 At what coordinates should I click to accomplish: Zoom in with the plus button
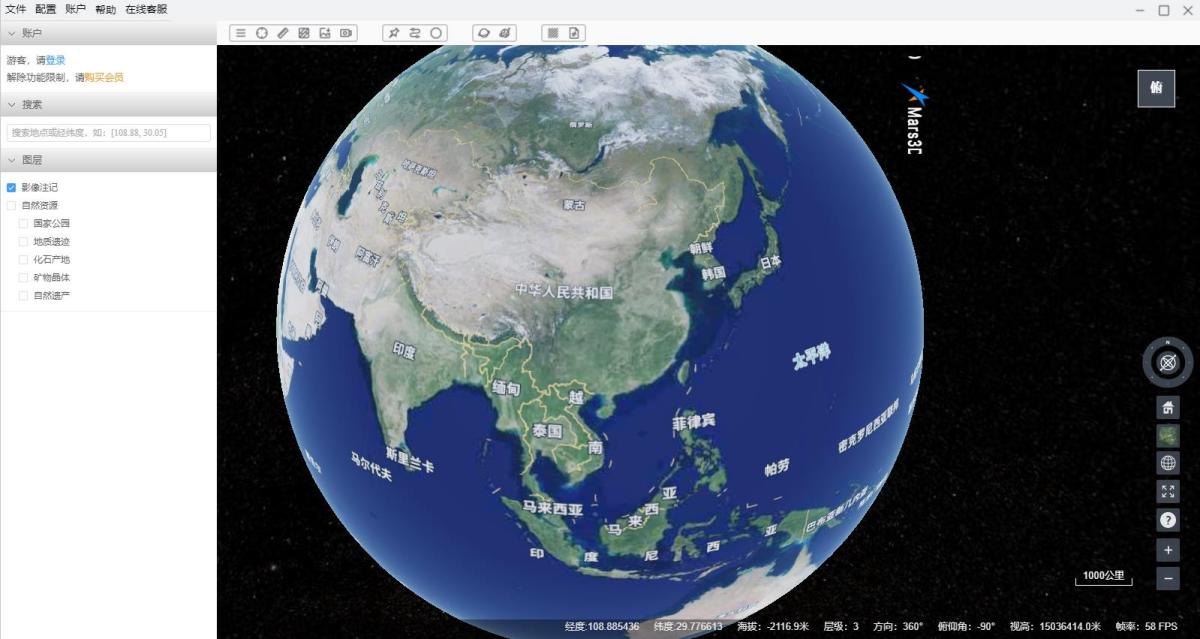tap(1167, 550)
